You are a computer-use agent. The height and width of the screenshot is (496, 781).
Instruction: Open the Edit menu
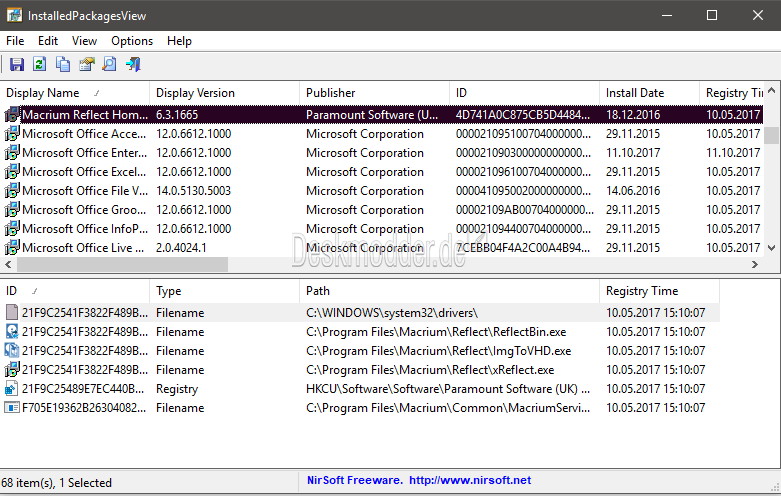pyautogui.click(x=48, y=41)
